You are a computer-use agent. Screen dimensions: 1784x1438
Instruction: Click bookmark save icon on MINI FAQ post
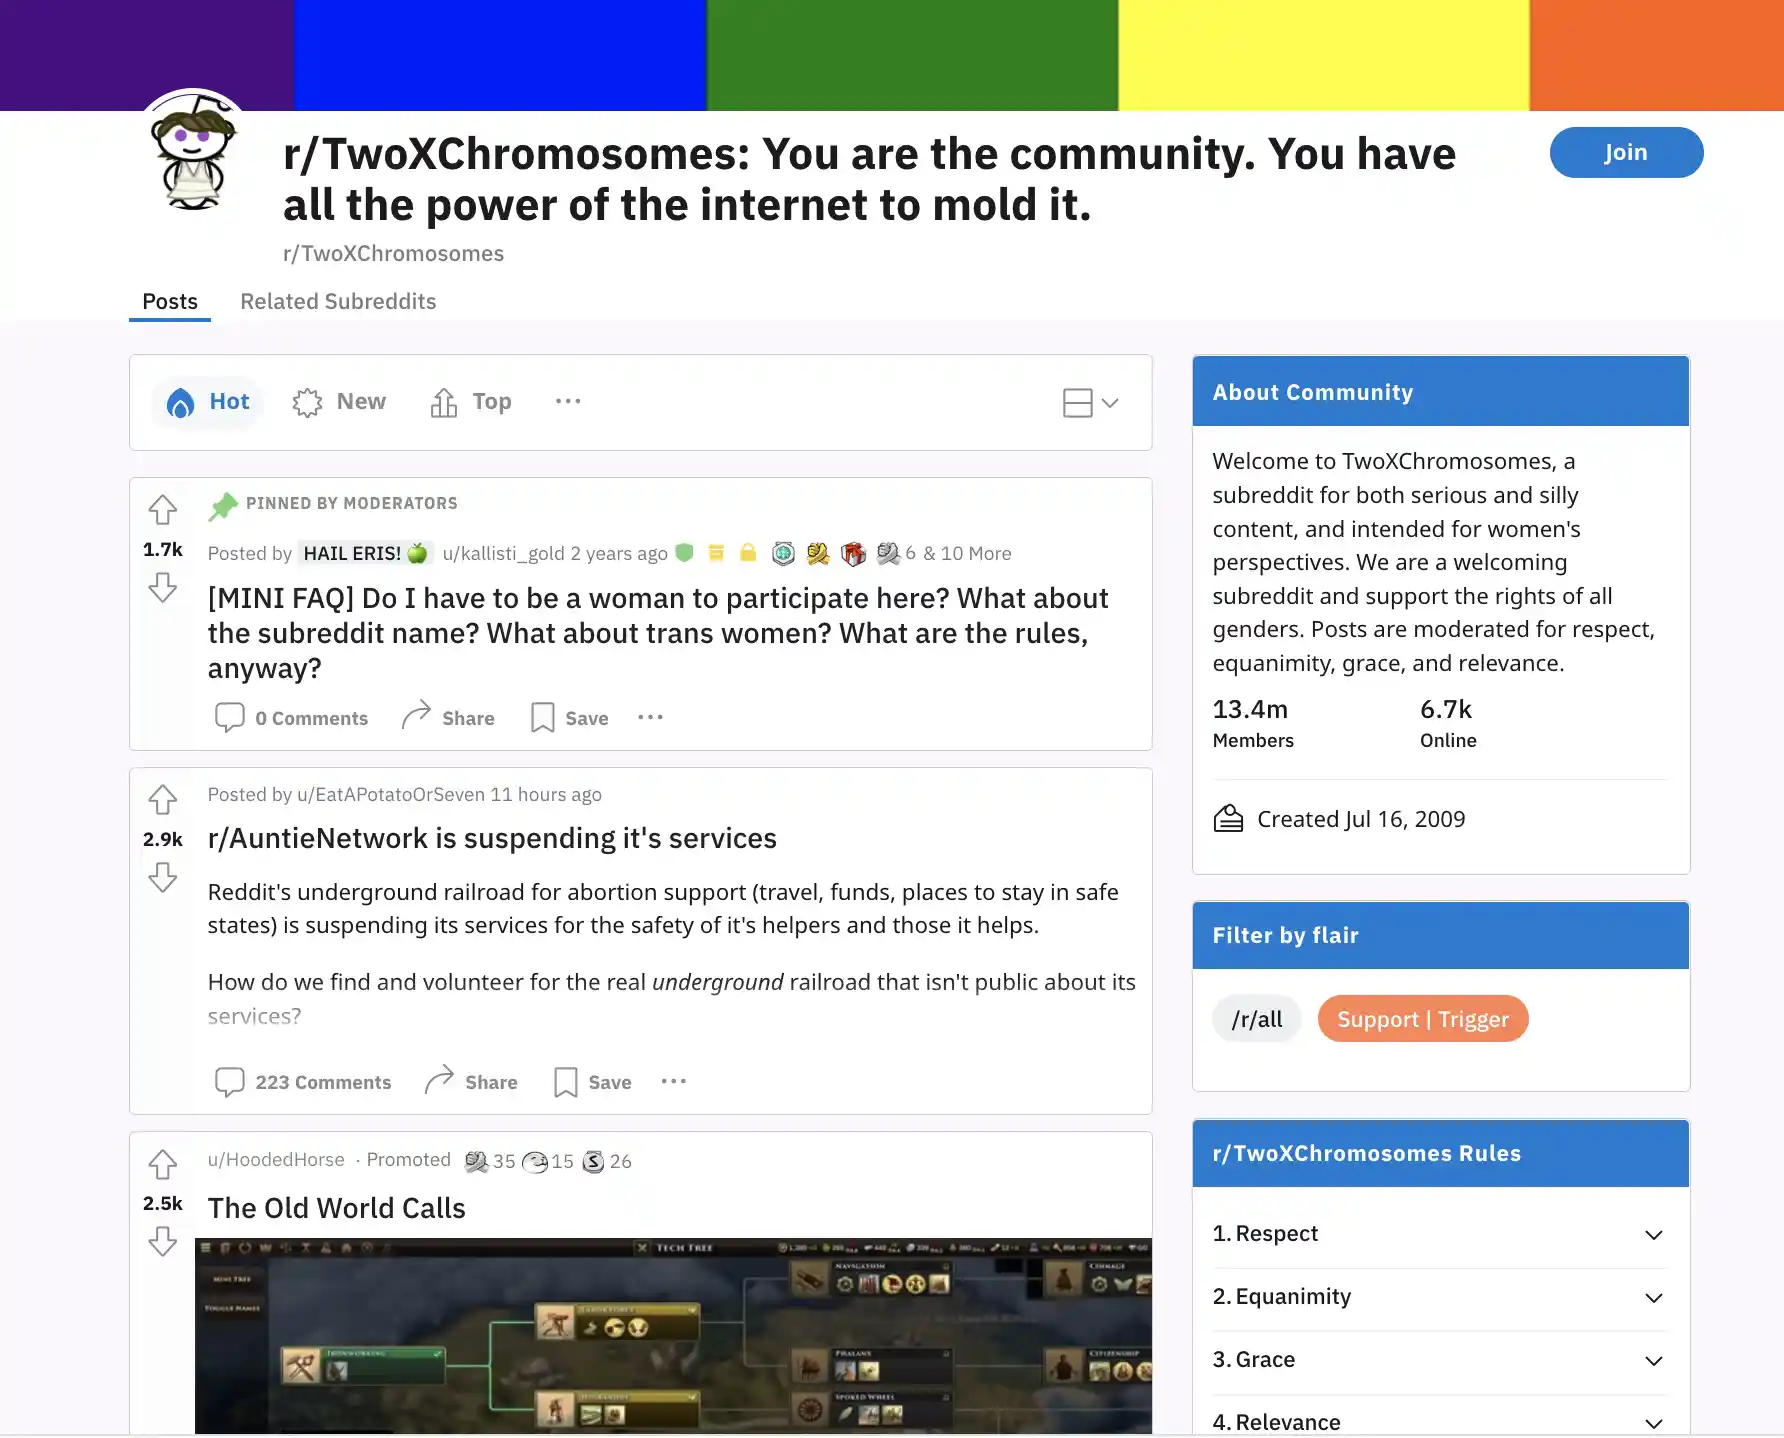point(542,717)
